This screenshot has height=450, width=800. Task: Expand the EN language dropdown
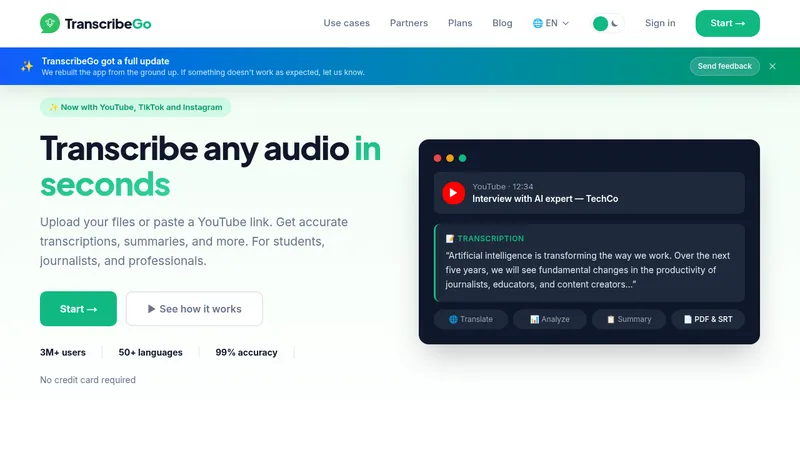coord(551,23)
